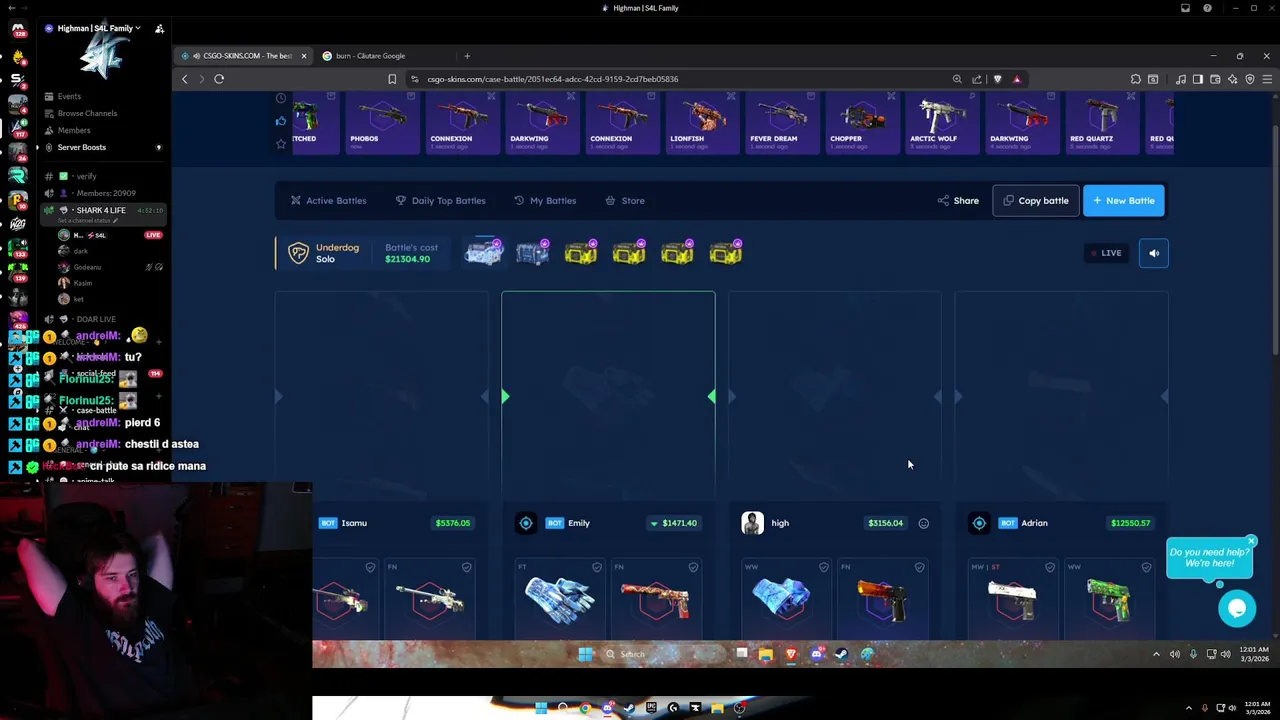
Task: Toggle the check badge on Emily's red Deagle
Action: [x=693, y=567]
